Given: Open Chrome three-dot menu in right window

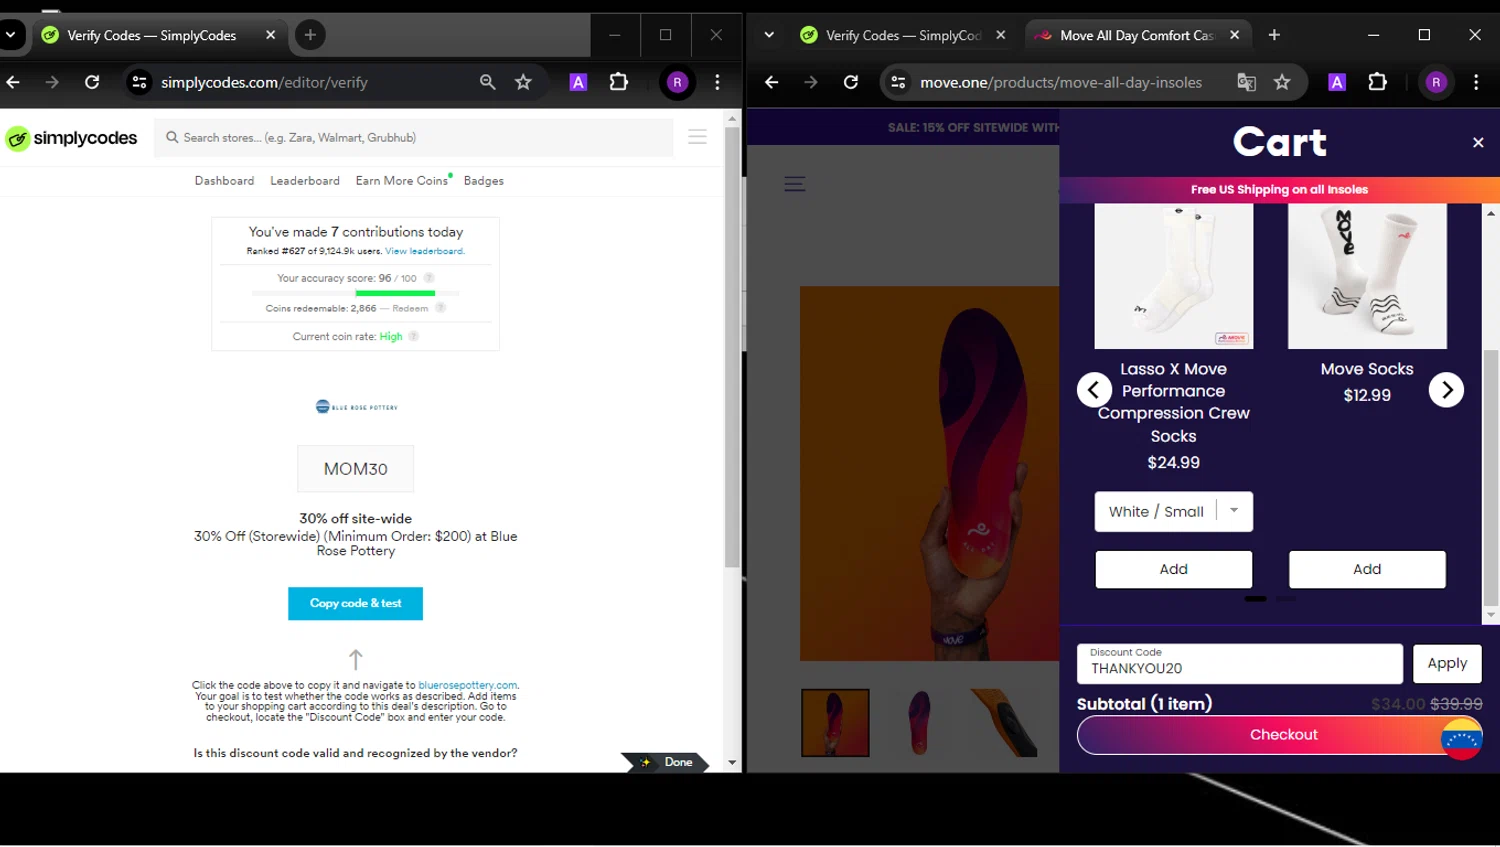Looking at the screenshot, I should (x=1476, y=82).
